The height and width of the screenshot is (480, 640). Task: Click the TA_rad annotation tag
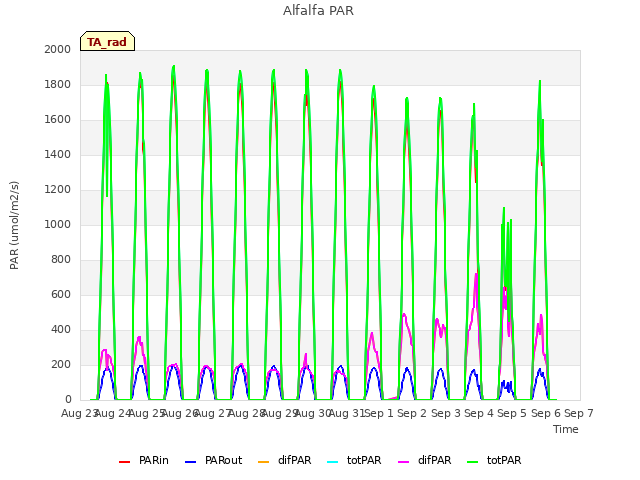coord(107,41)
